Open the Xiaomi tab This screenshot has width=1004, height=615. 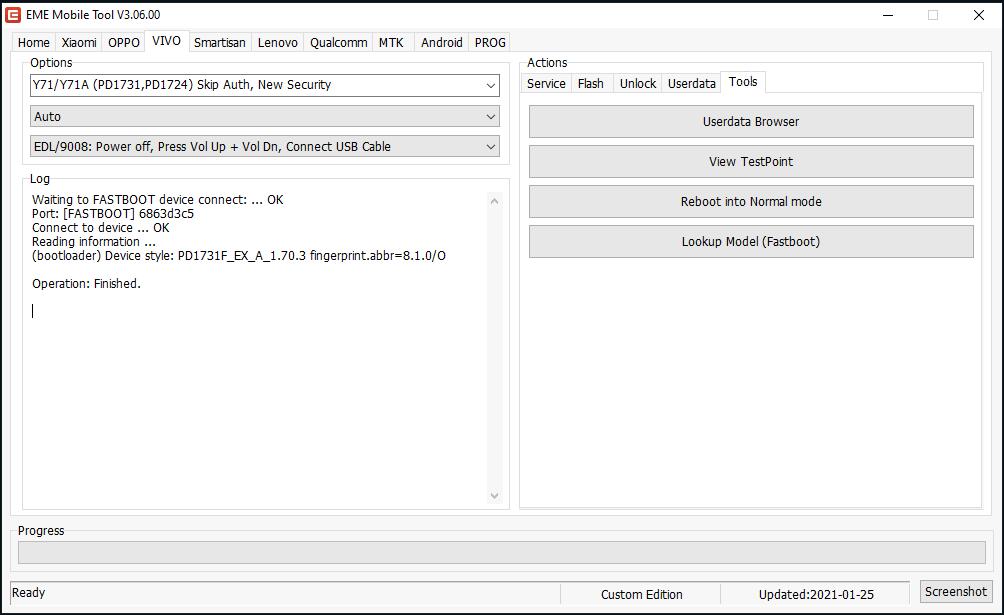(x=79, y=42)
